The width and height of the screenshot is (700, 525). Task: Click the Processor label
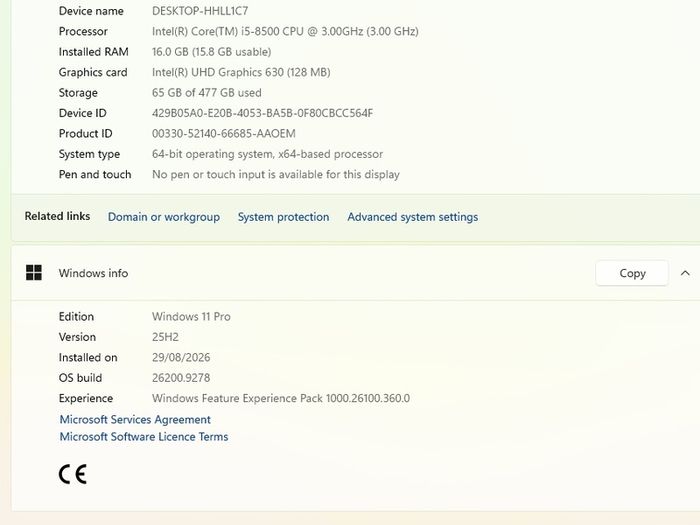(83, 31)
